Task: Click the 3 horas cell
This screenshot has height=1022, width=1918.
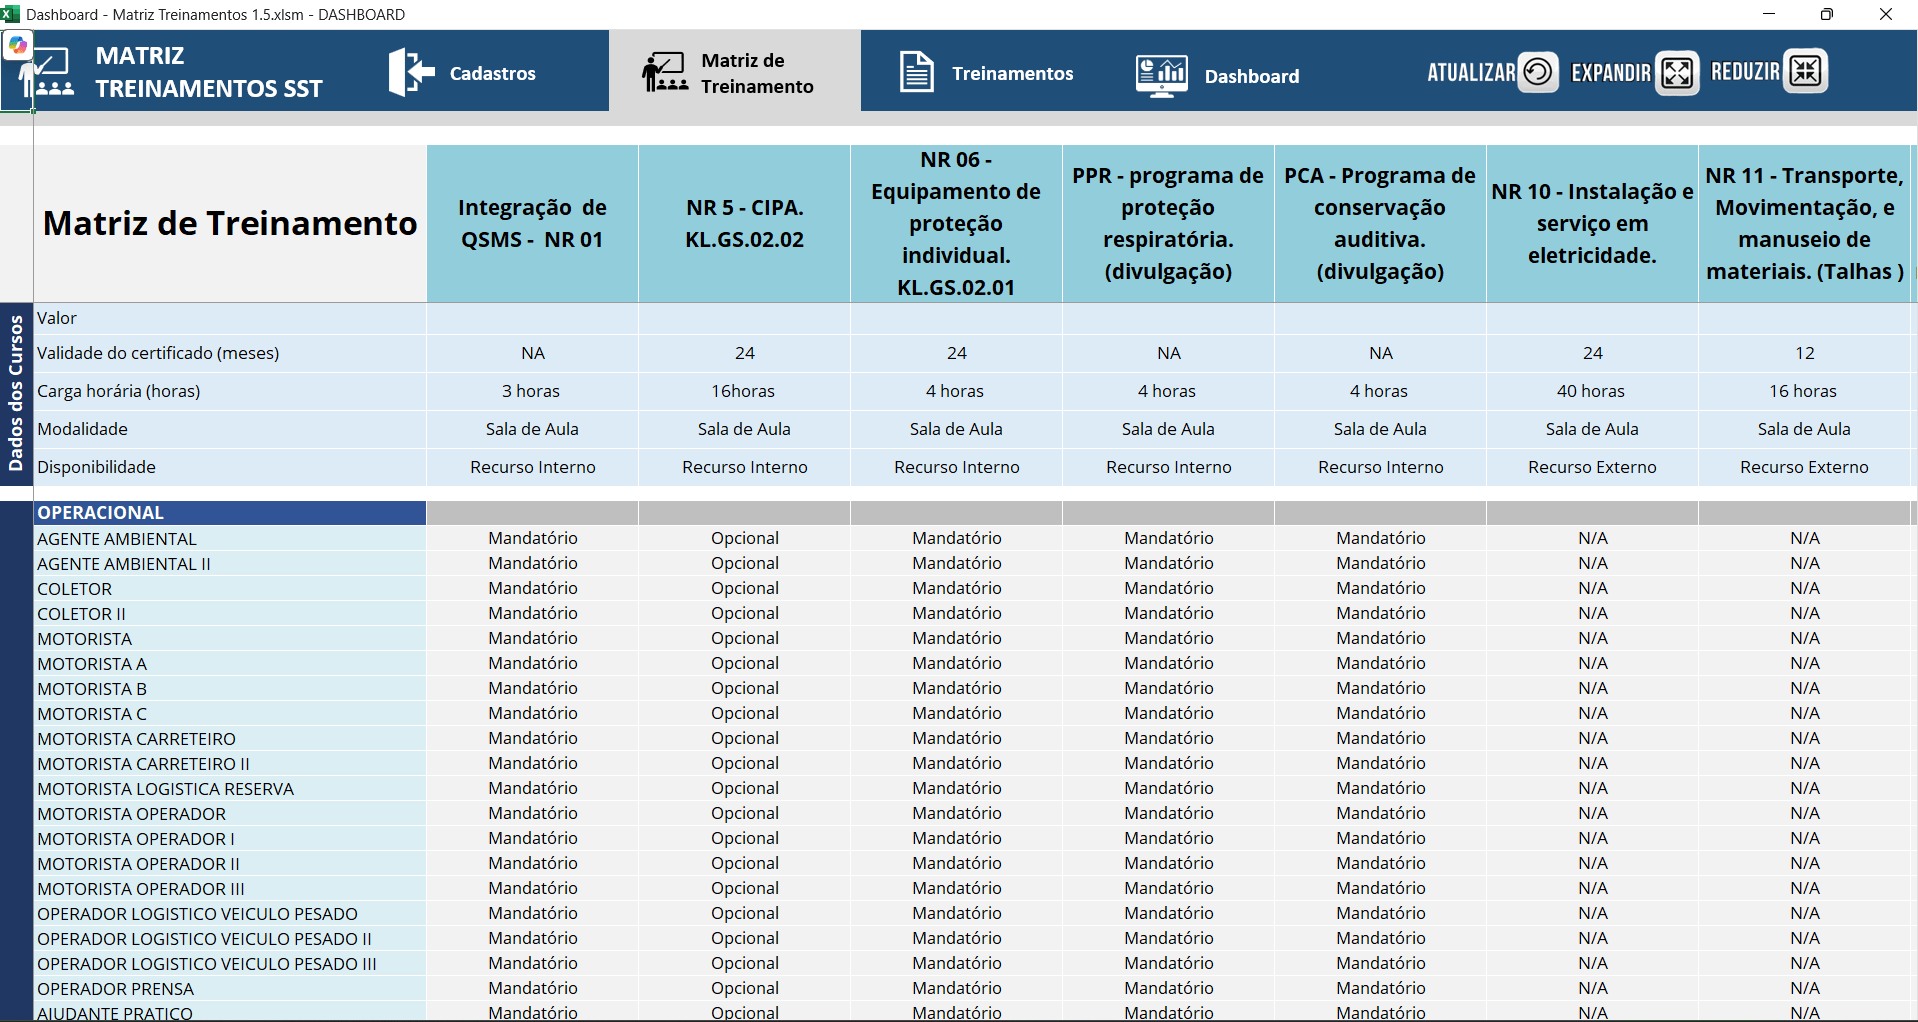Action: pyautogui.click(x=531, y=391)
